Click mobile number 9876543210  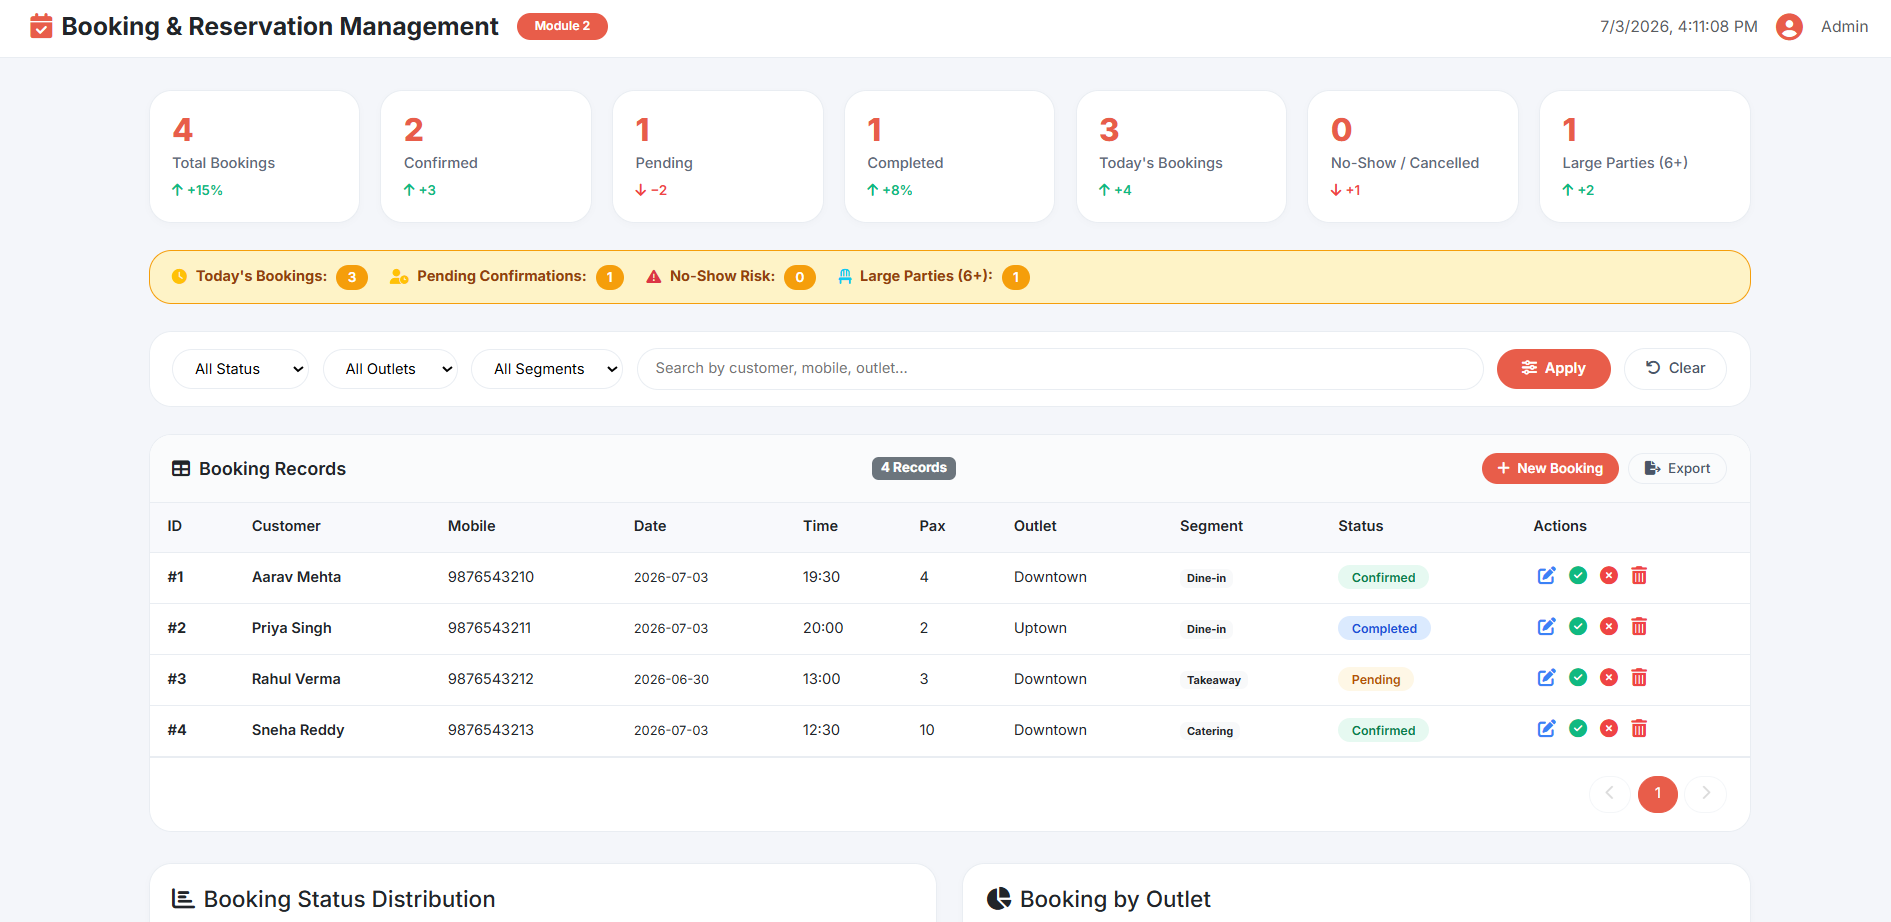[491, 577]
